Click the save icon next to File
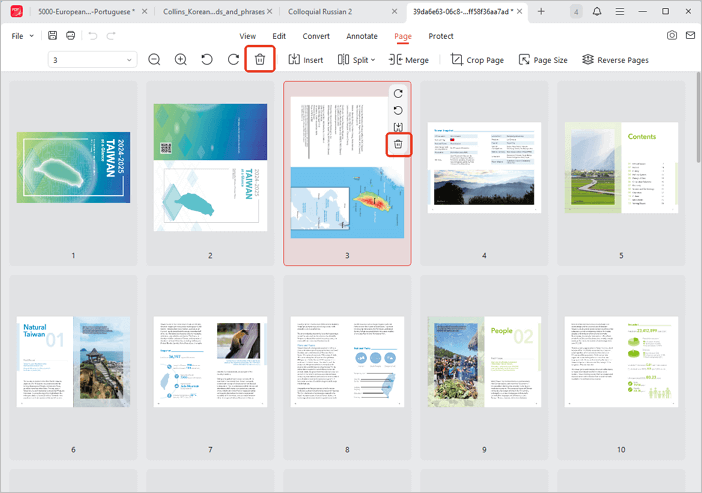 coord(52,36)
